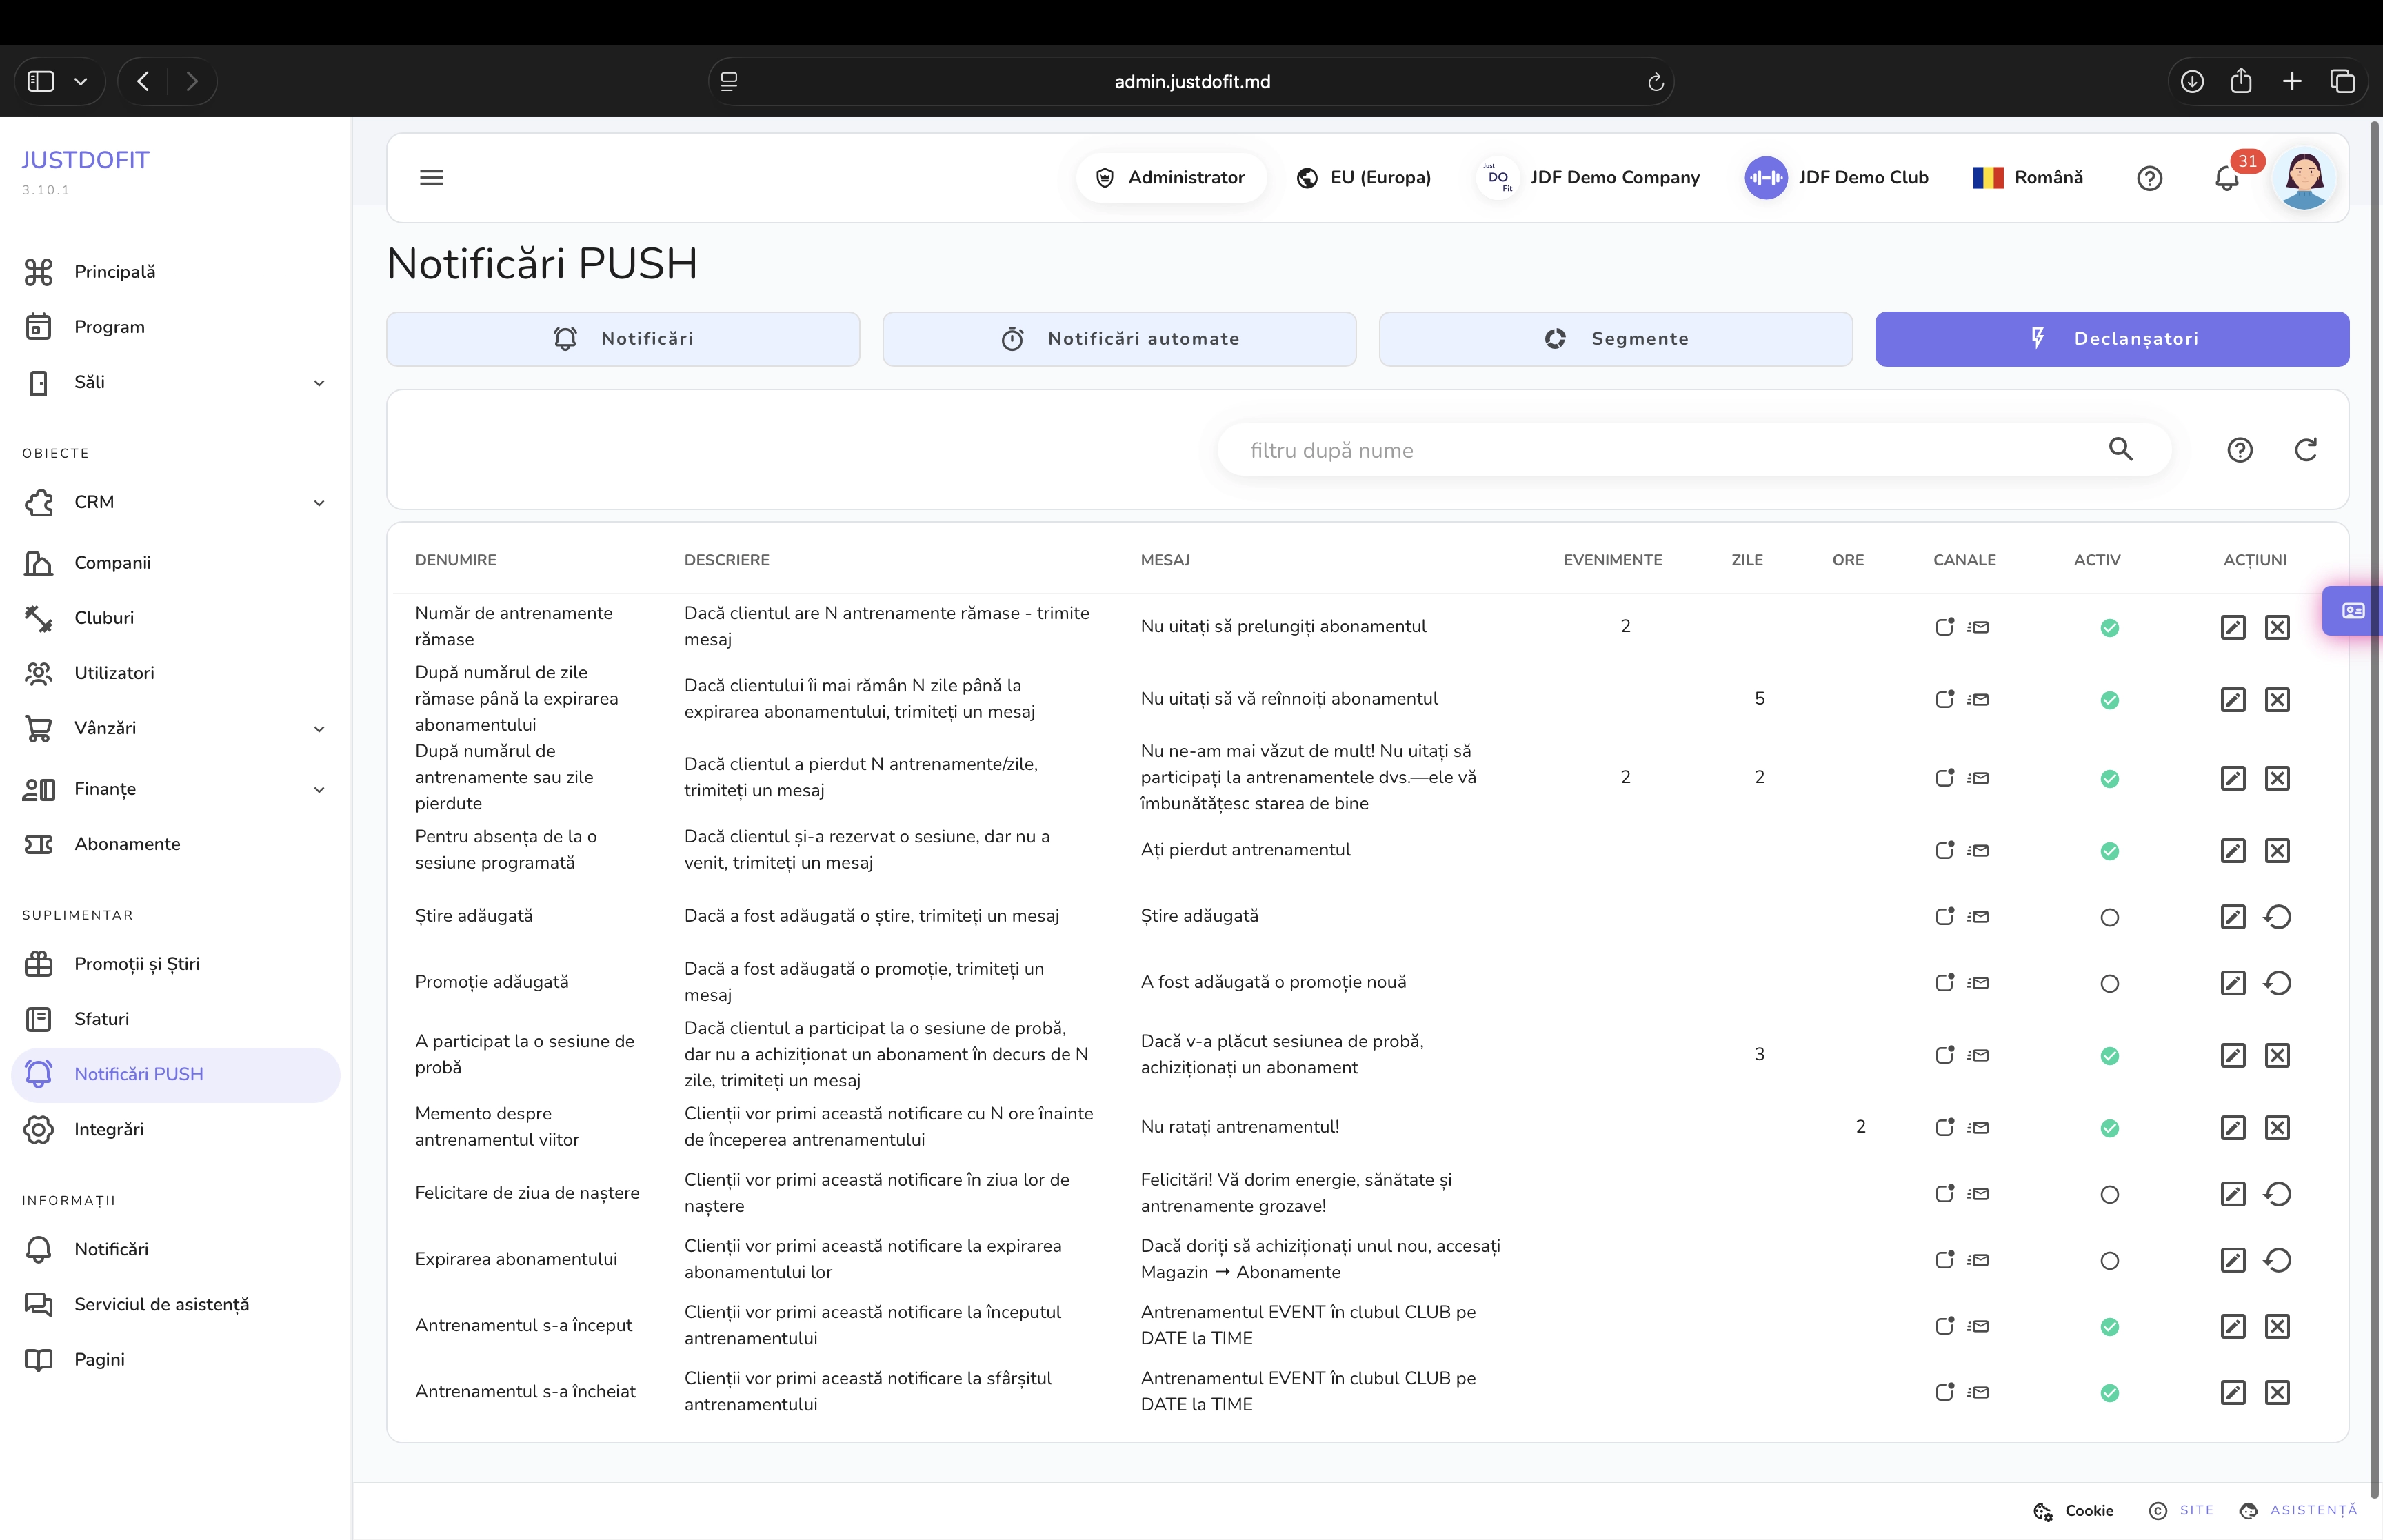Open the notification bell with badge 31
This screenshot has width=2383, height=1540.
pyautogui.click(x=2226, y=178)
